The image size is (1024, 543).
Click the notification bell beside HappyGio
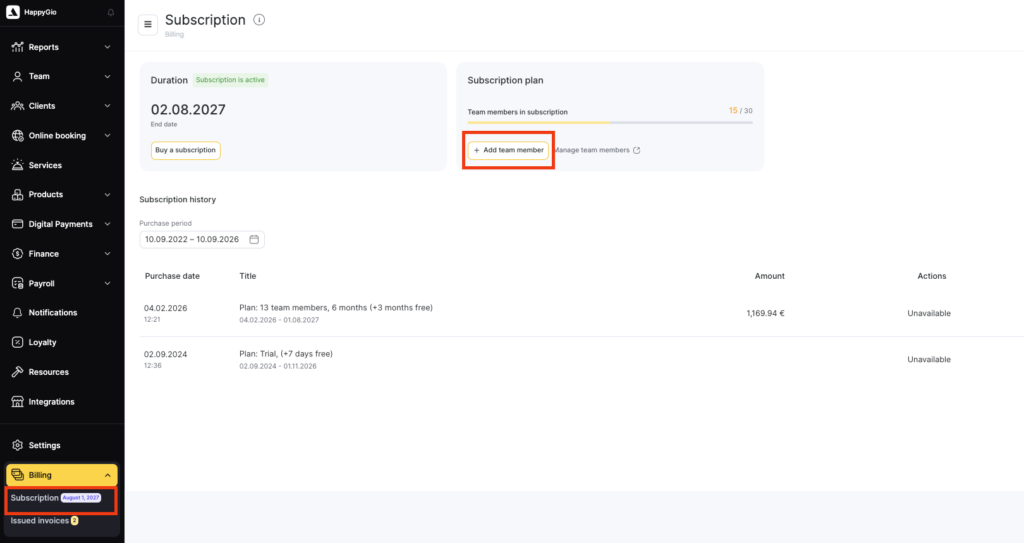pos(111,12)
